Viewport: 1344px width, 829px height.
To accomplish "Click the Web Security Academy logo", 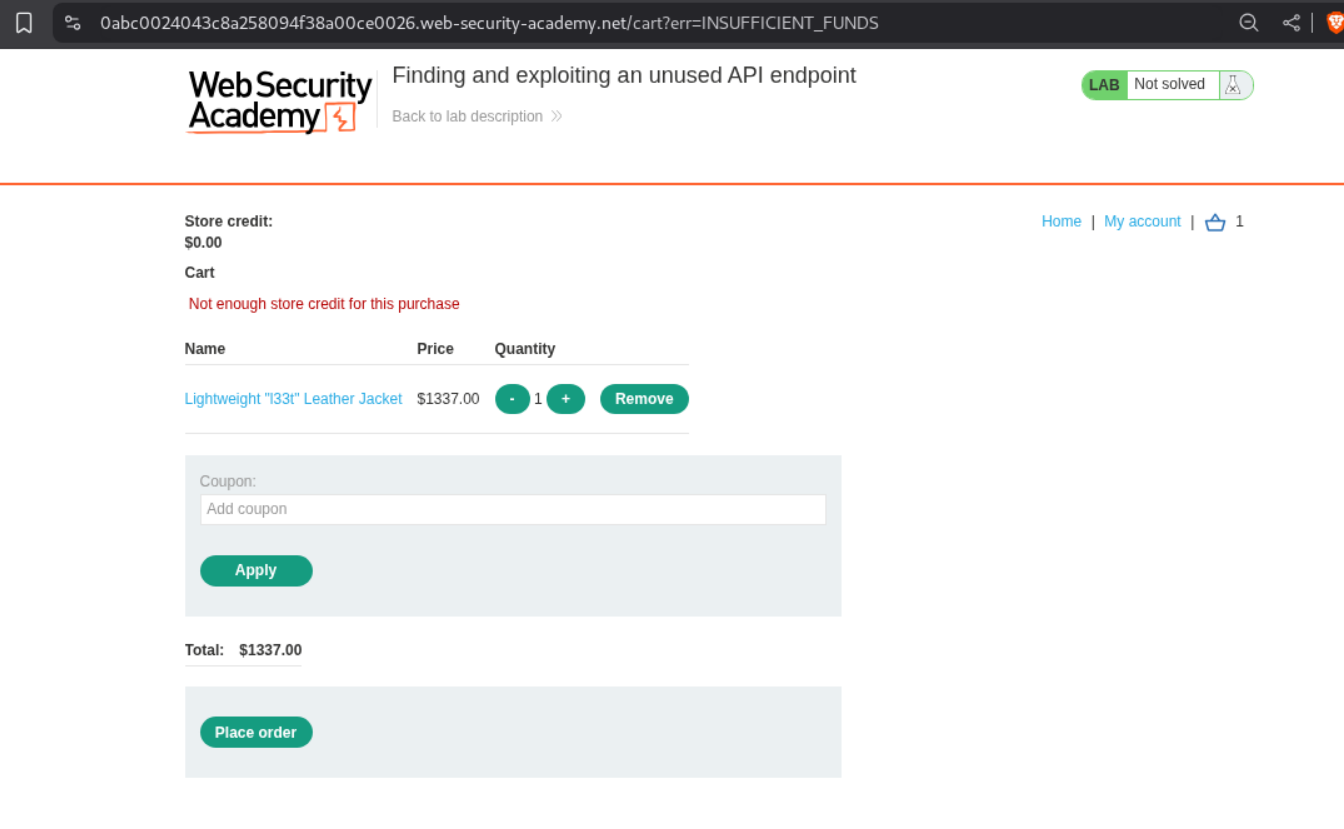I will (x=279, y=100).
